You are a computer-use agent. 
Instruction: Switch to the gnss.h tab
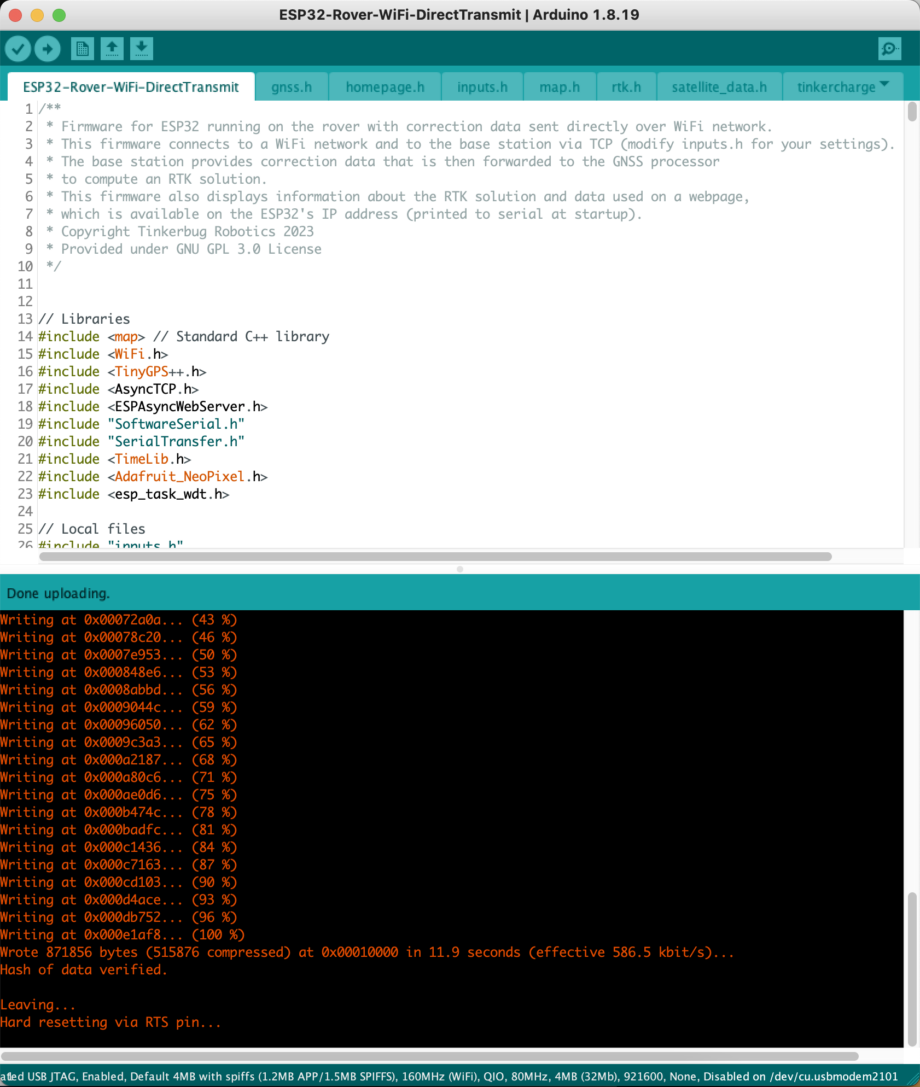[x=291, y=87]
